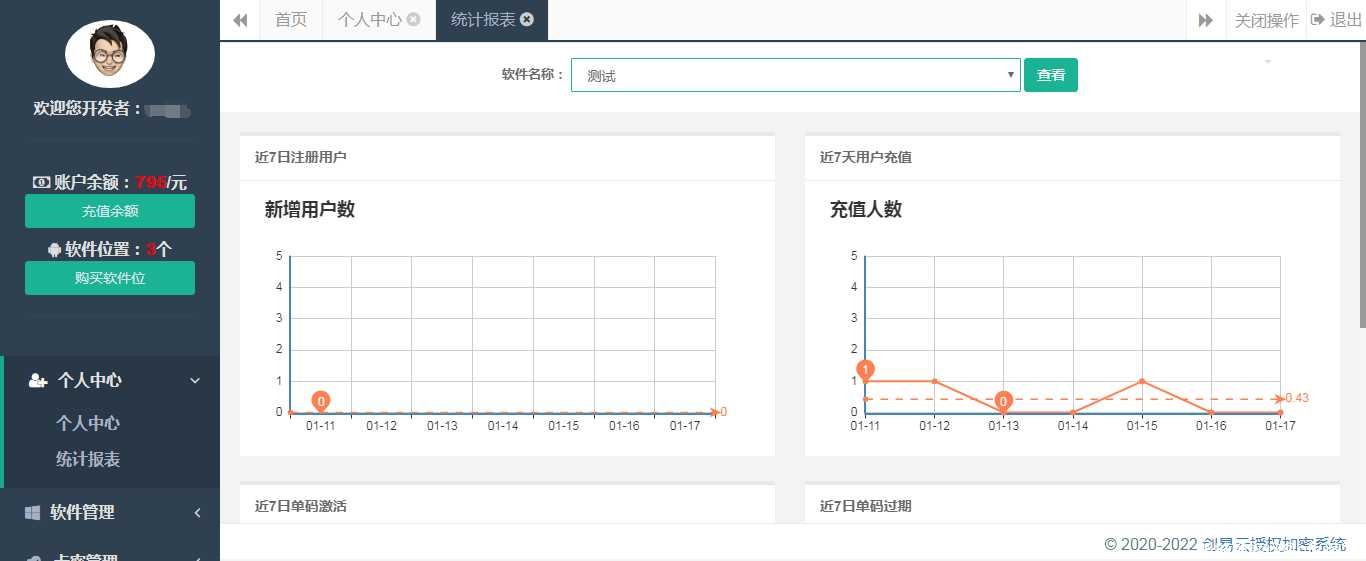Open 个人中心 sidebar sub-item
This screenshot has height=561, width=1366.
click(x=88, y=423)
